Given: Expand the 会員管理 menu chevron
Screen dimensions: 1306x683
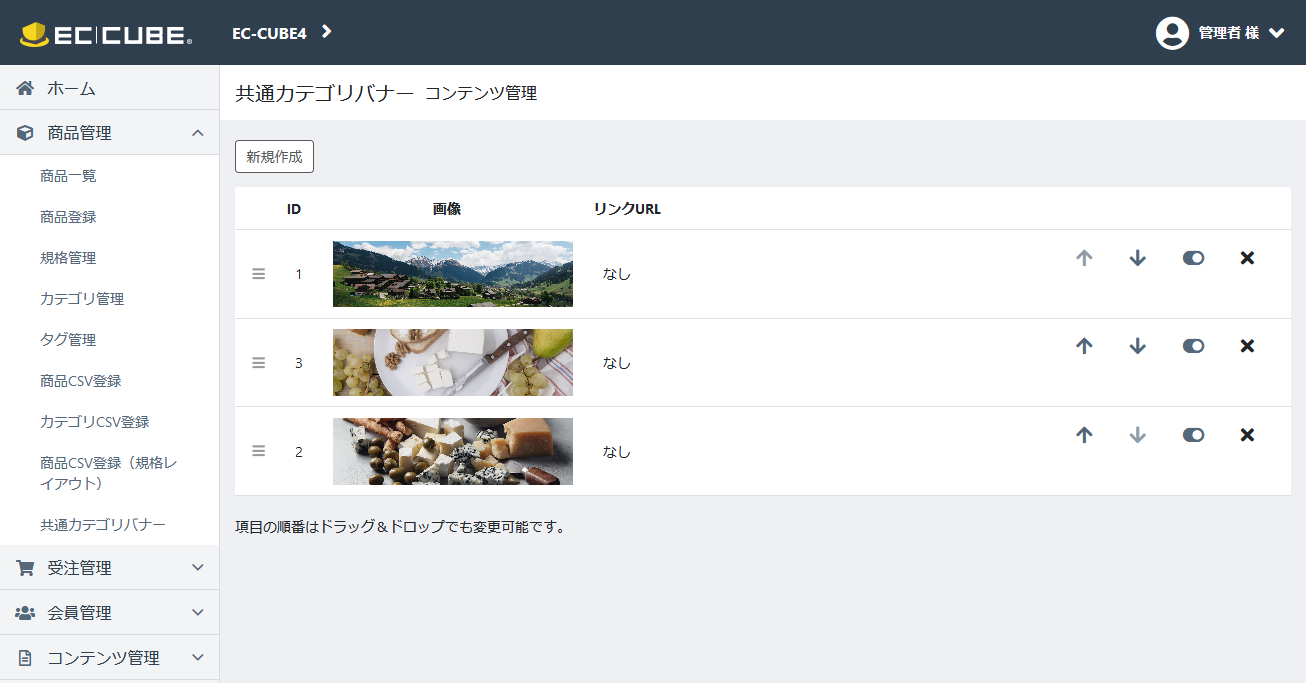Looking at the screenshot, I should pyautogui.click(x=198, y=613).
